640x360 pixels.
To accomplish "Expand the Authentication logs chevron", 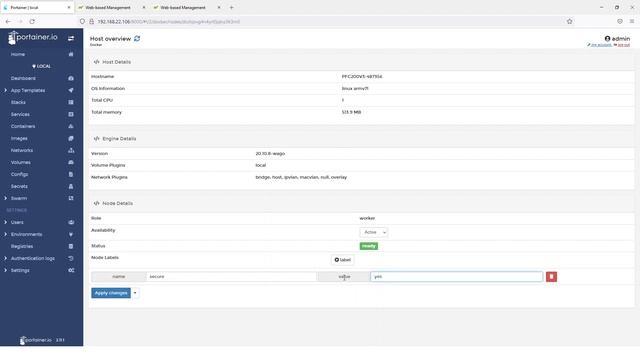I will click(x=5, y=258).
